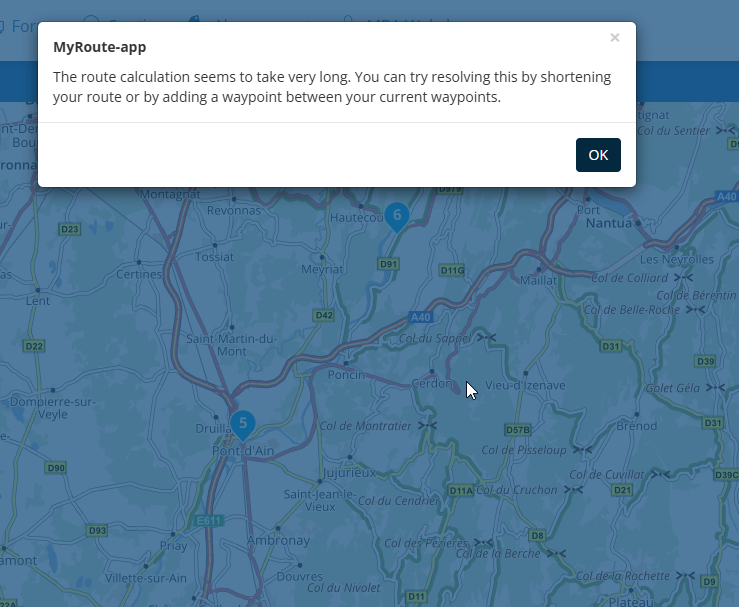Close the MyRoute-app dialog with the X

[615, 37]
